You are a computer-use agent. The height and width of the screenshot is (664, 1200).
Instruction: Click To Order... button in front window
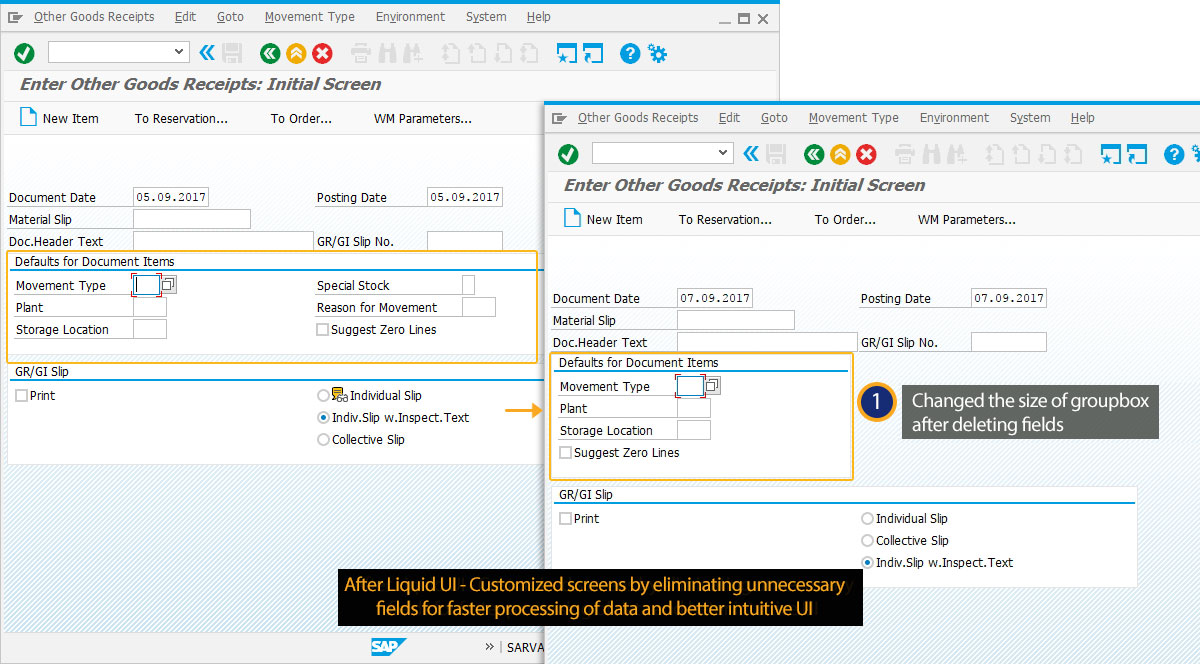[x=845, y=219]
